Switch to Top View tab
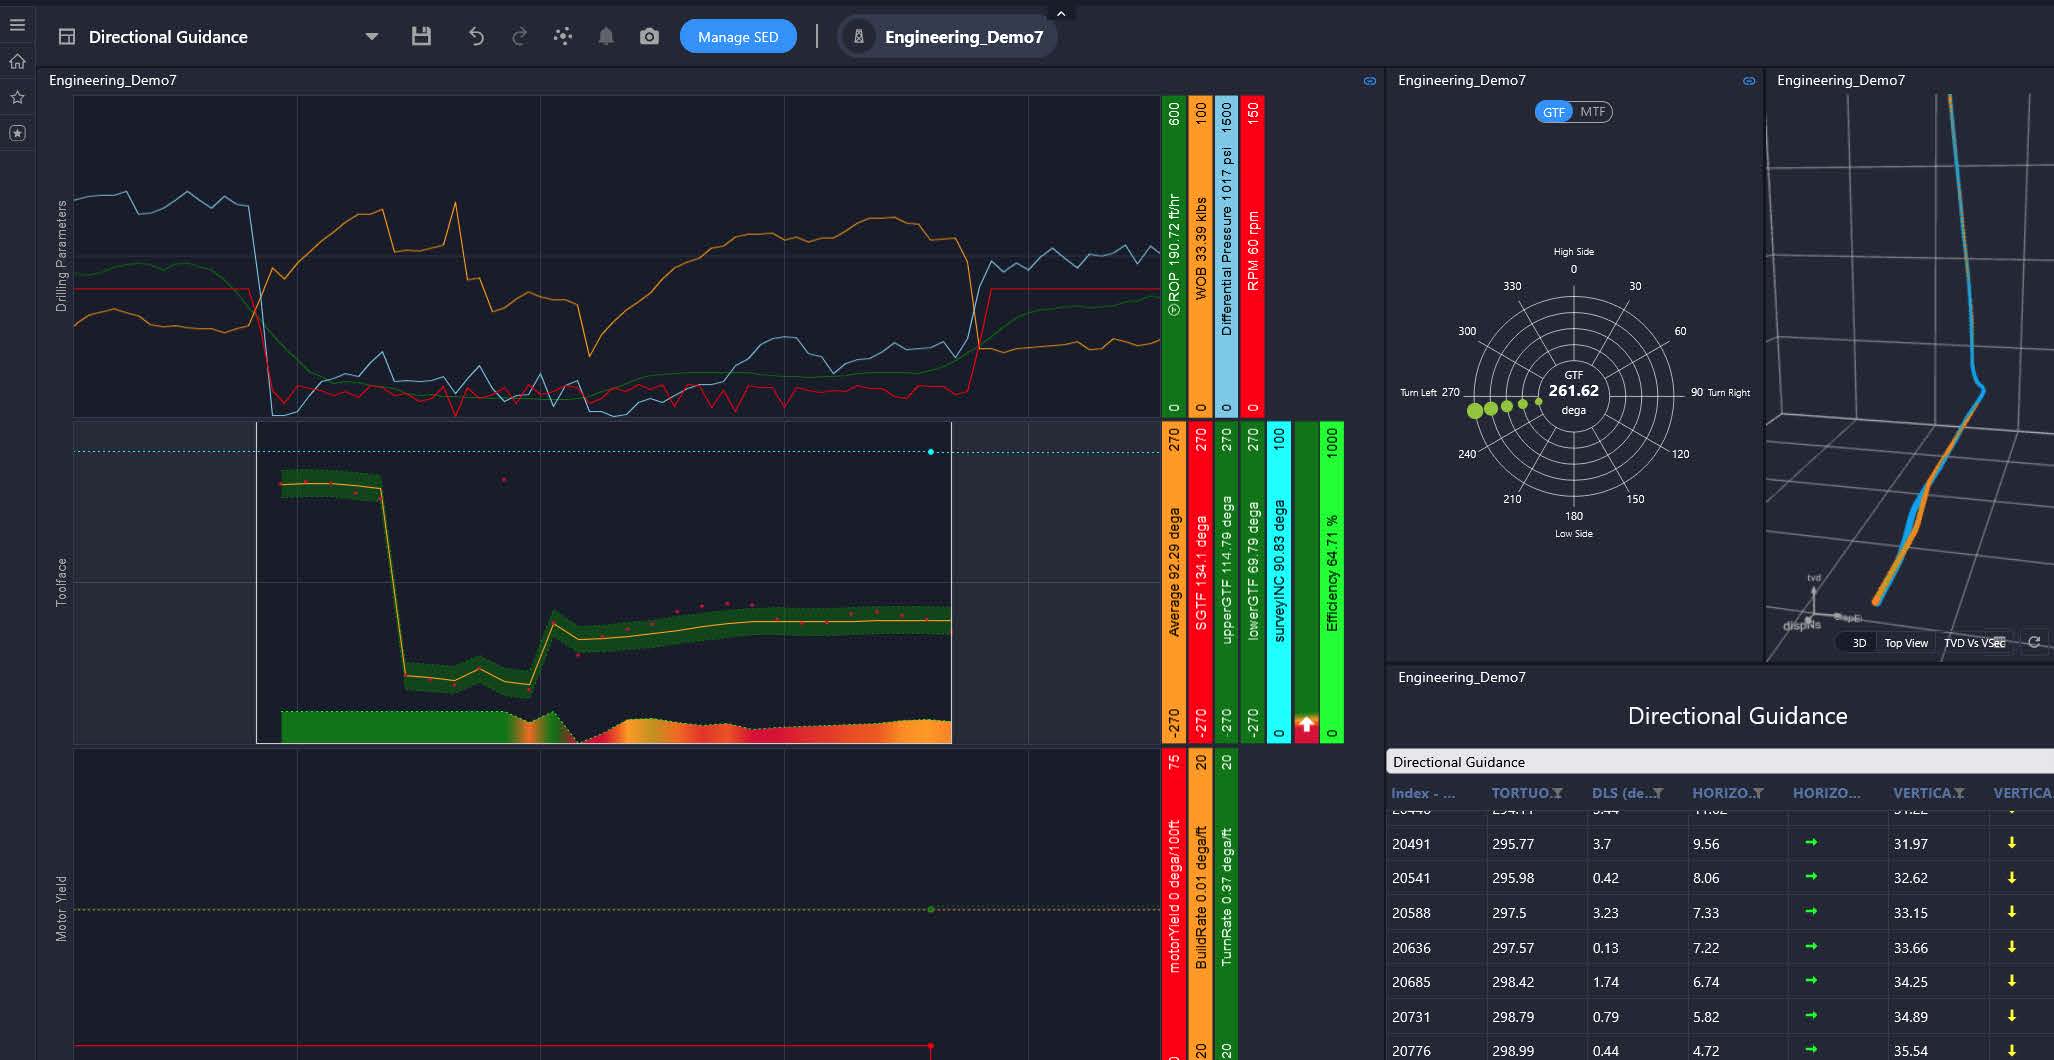Image resolution: width=2054 pixels, height=1060 pixels. (x=1906, y=643)
